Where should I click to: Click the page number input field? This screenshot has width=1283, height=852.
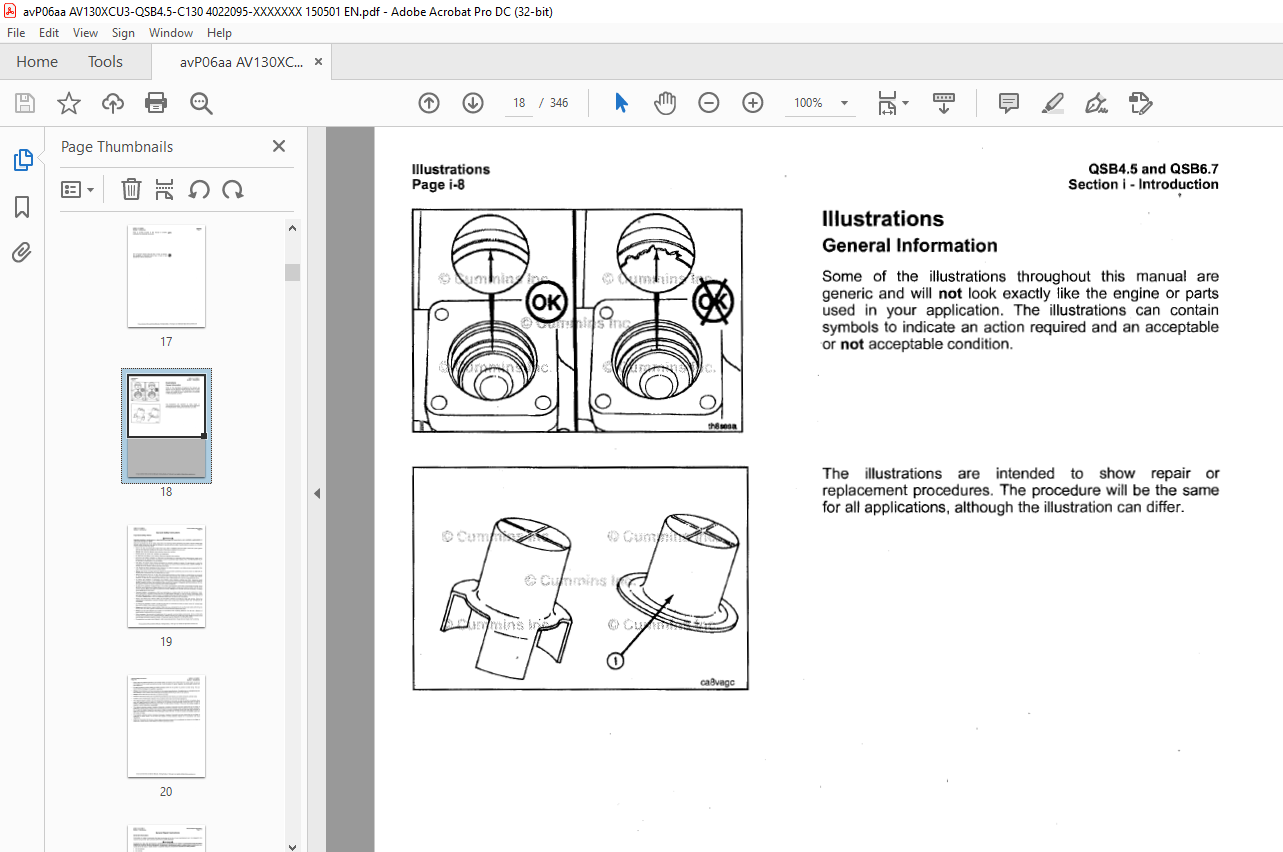[x=519, y=103]
